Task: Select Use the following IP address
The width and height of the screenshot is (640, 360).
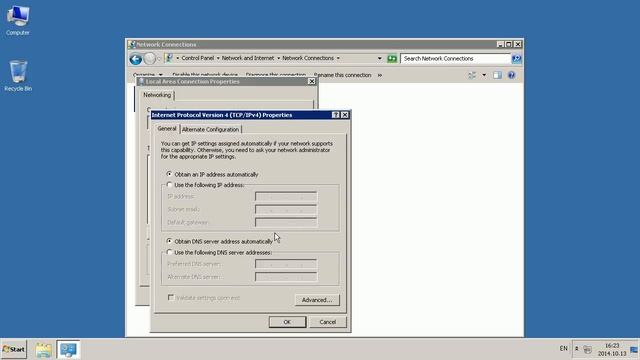Action: (x=206, y=185)
